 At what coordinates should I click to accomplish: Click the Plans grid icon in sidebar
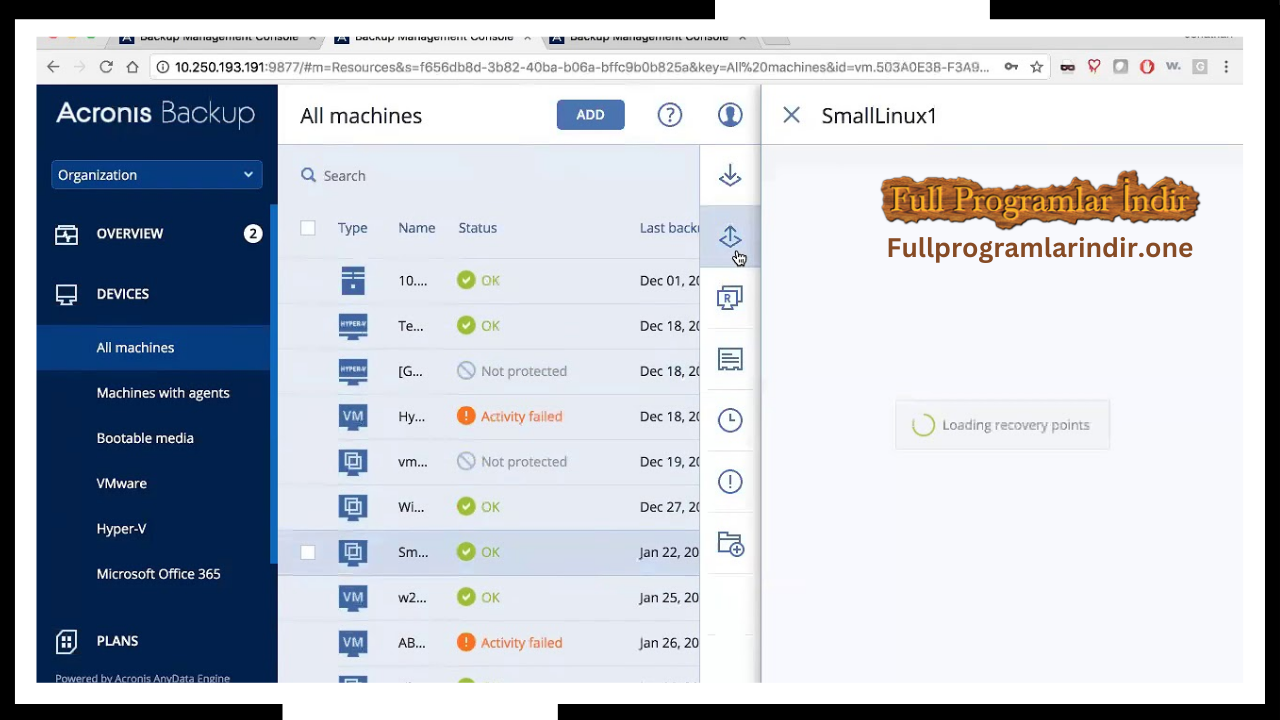pos(66,641)
